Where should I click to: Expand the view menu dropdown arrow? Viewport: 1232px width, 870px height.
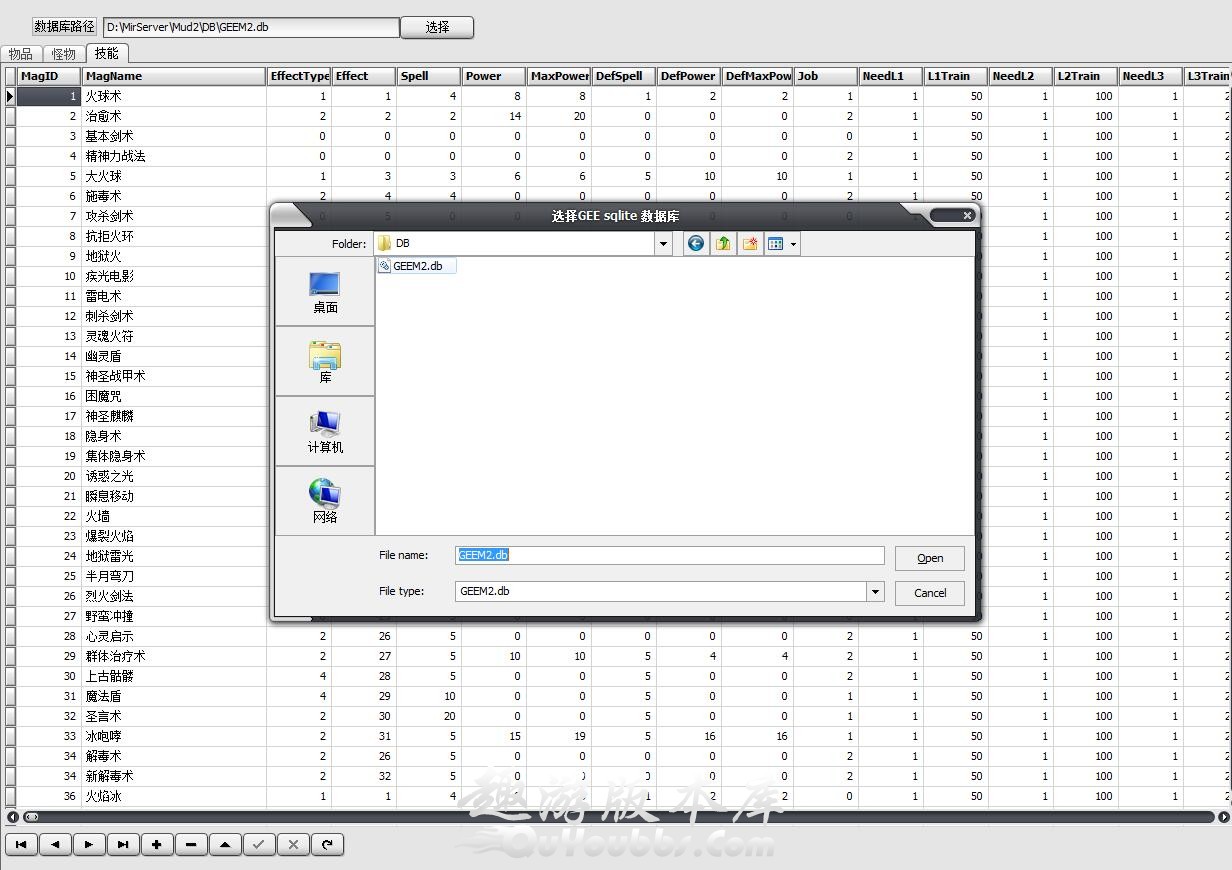coord(793,243)
